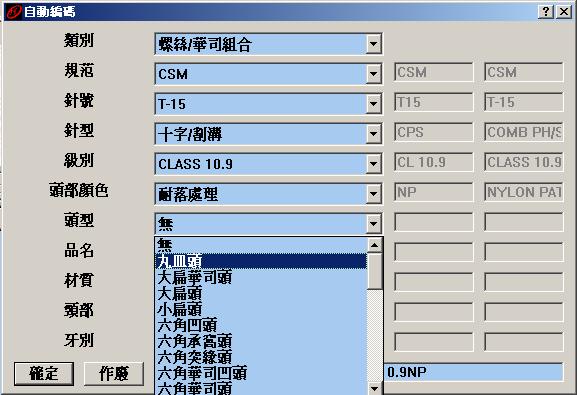Select 六角突緣頭 list entry
The width and height of the screenshot is (577, 395).
[x=261, y=357]
